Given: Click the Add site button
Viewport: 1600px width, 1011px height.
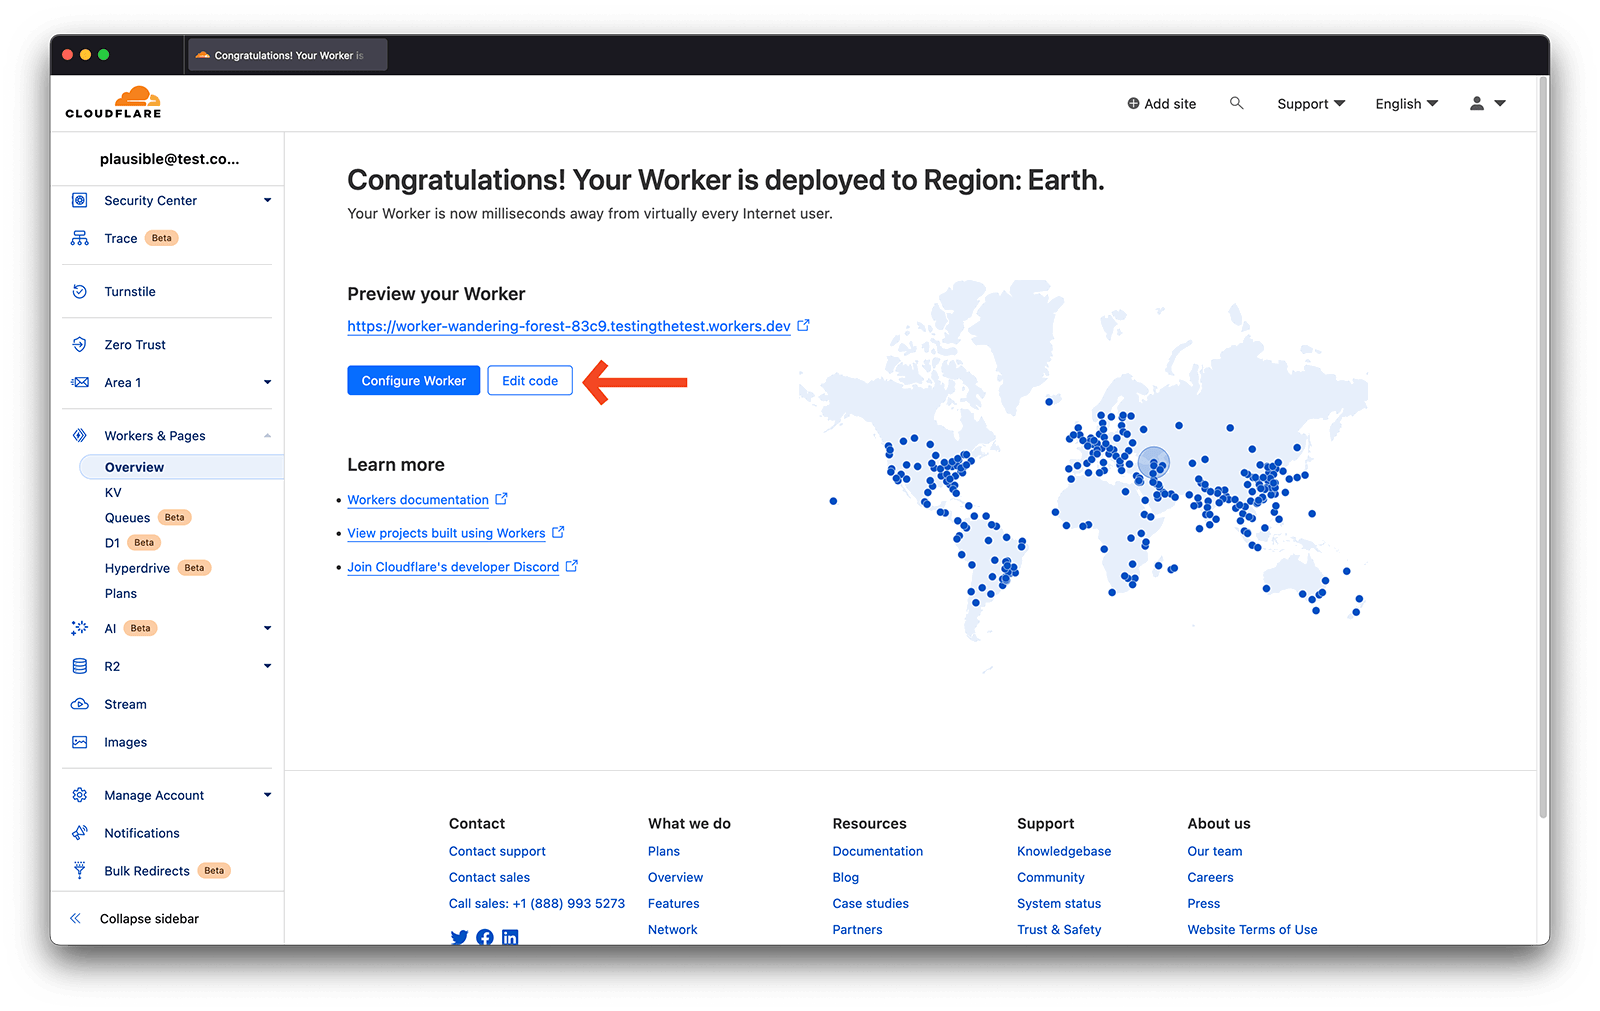Looking at the screenshot, I should click(x=1161, y=103).
